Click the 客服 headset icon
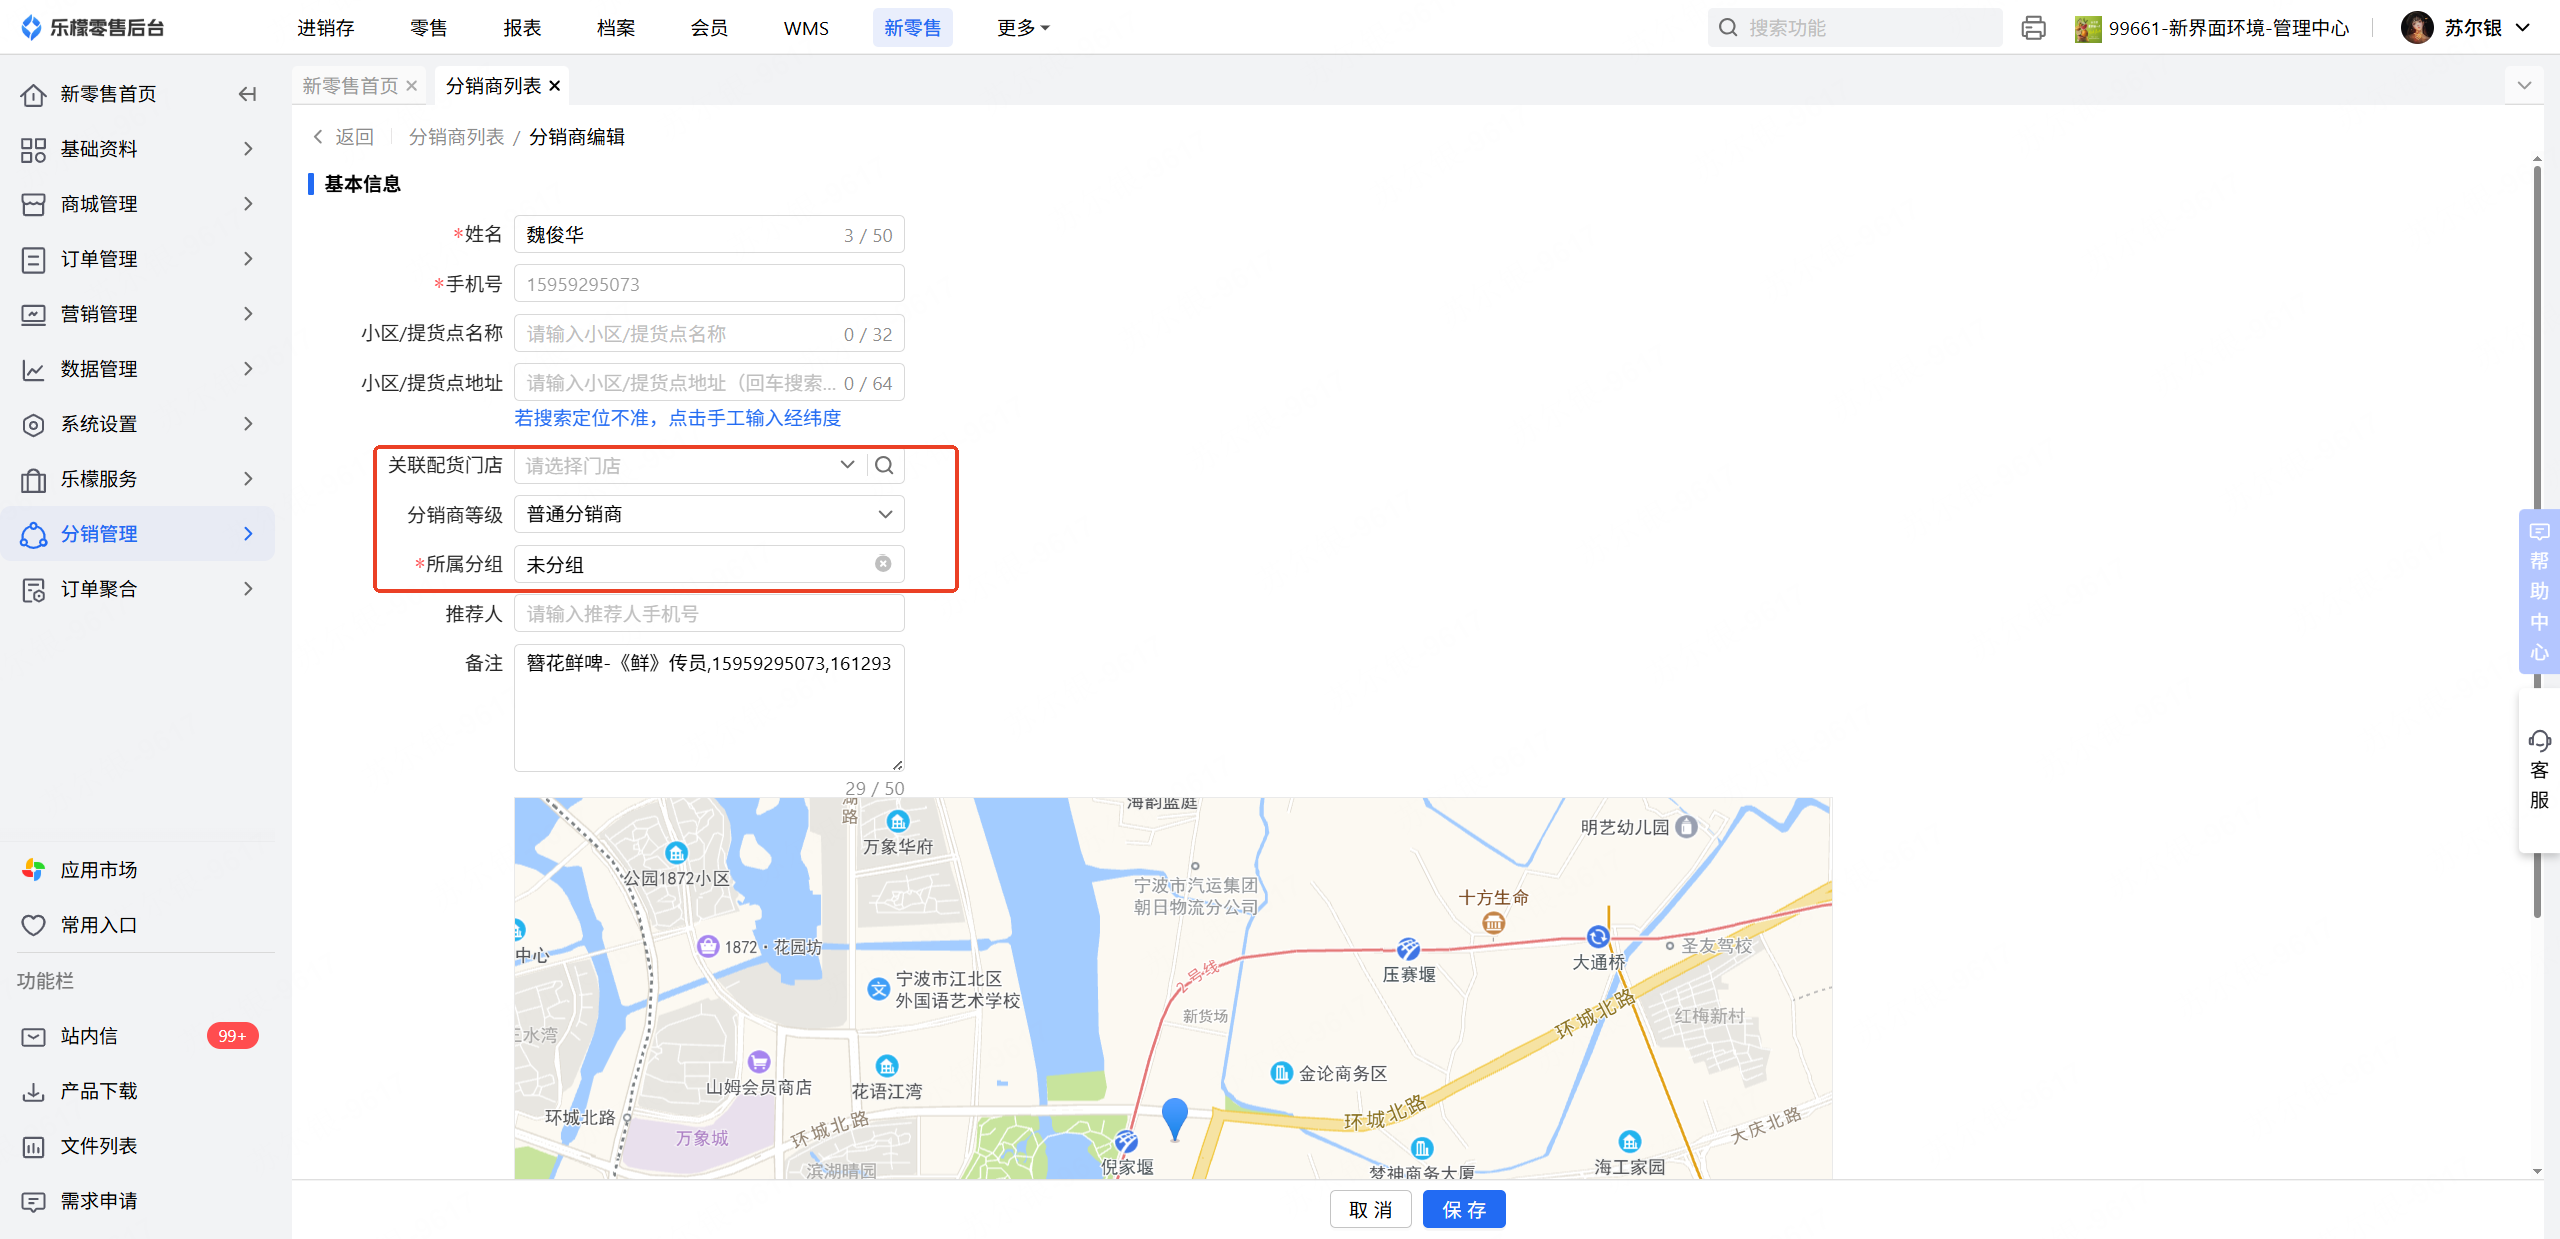The height and width of the screenshot is (1239, 2560). [2539, 741]
